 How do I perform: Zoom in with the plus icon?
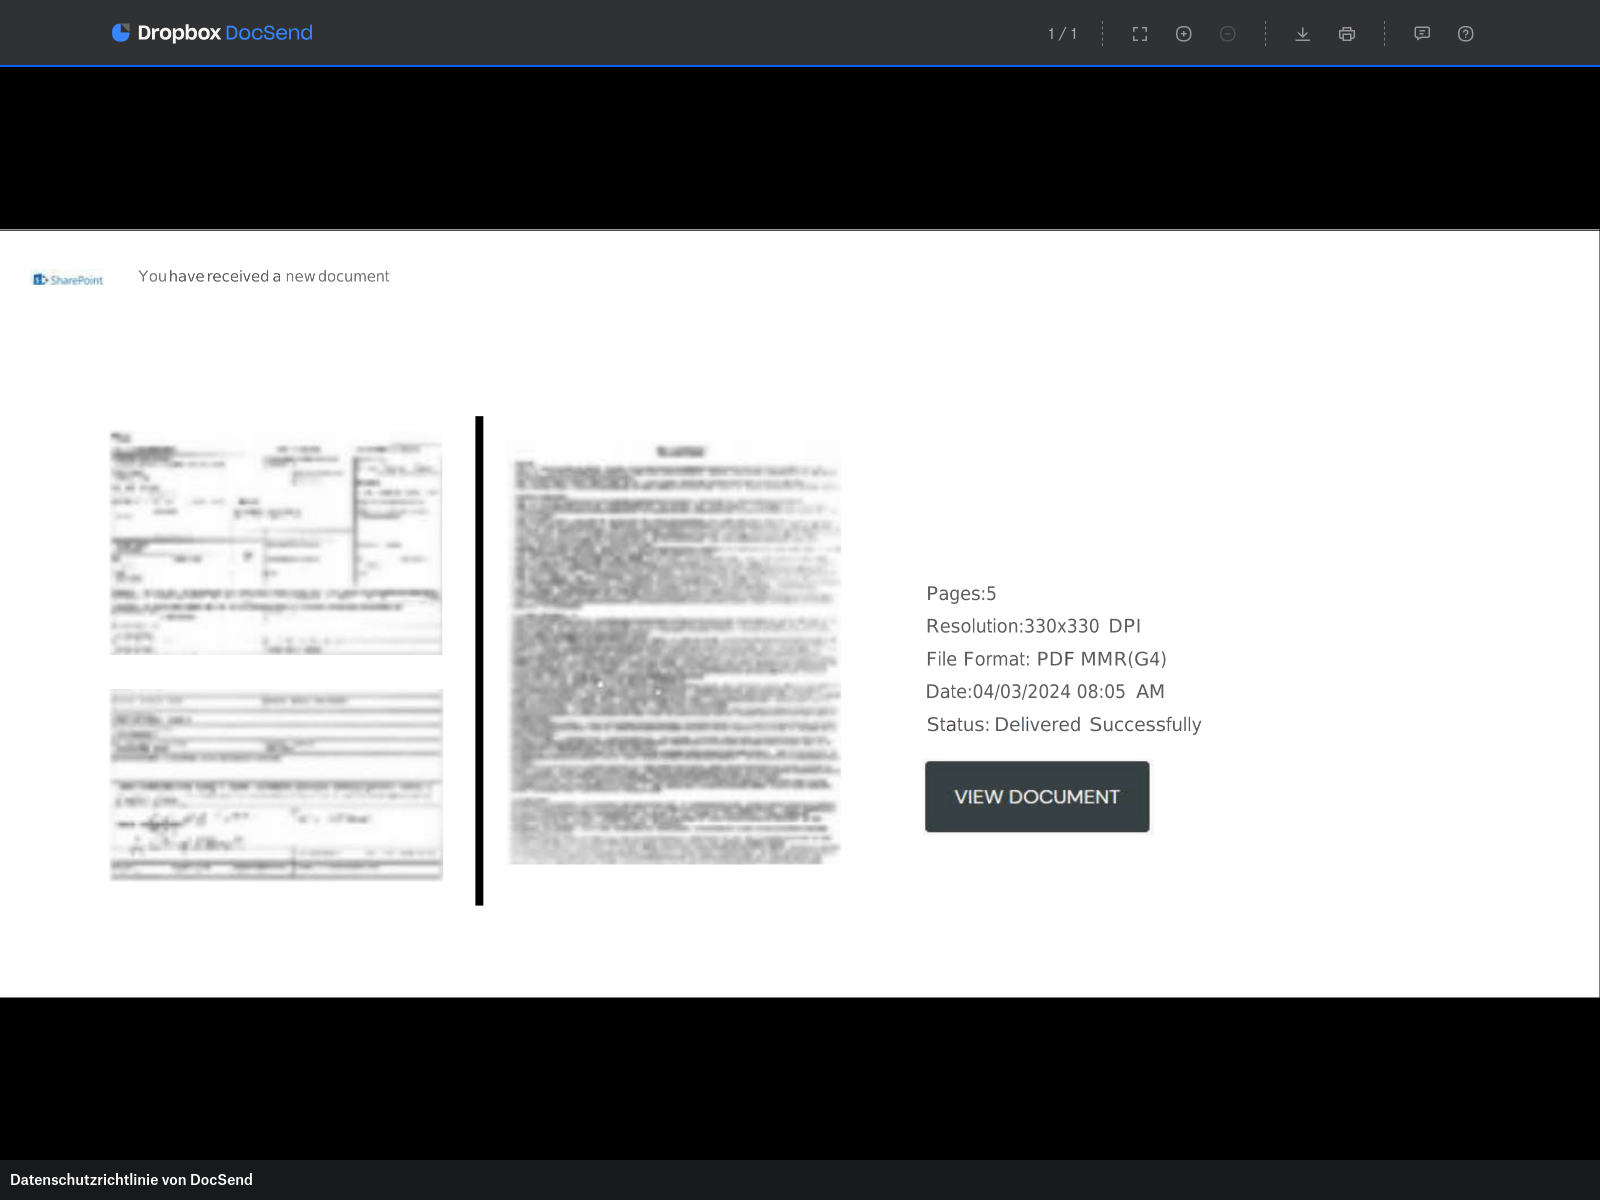(x=1184, y=34)
